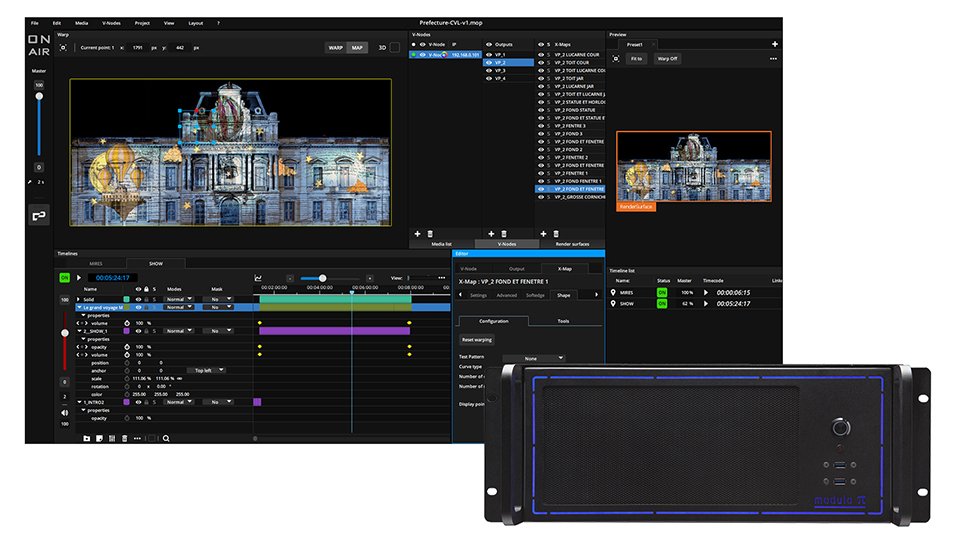Click the link icon in left sidebar
The image size is (954, 540).
tap(39, 215)
